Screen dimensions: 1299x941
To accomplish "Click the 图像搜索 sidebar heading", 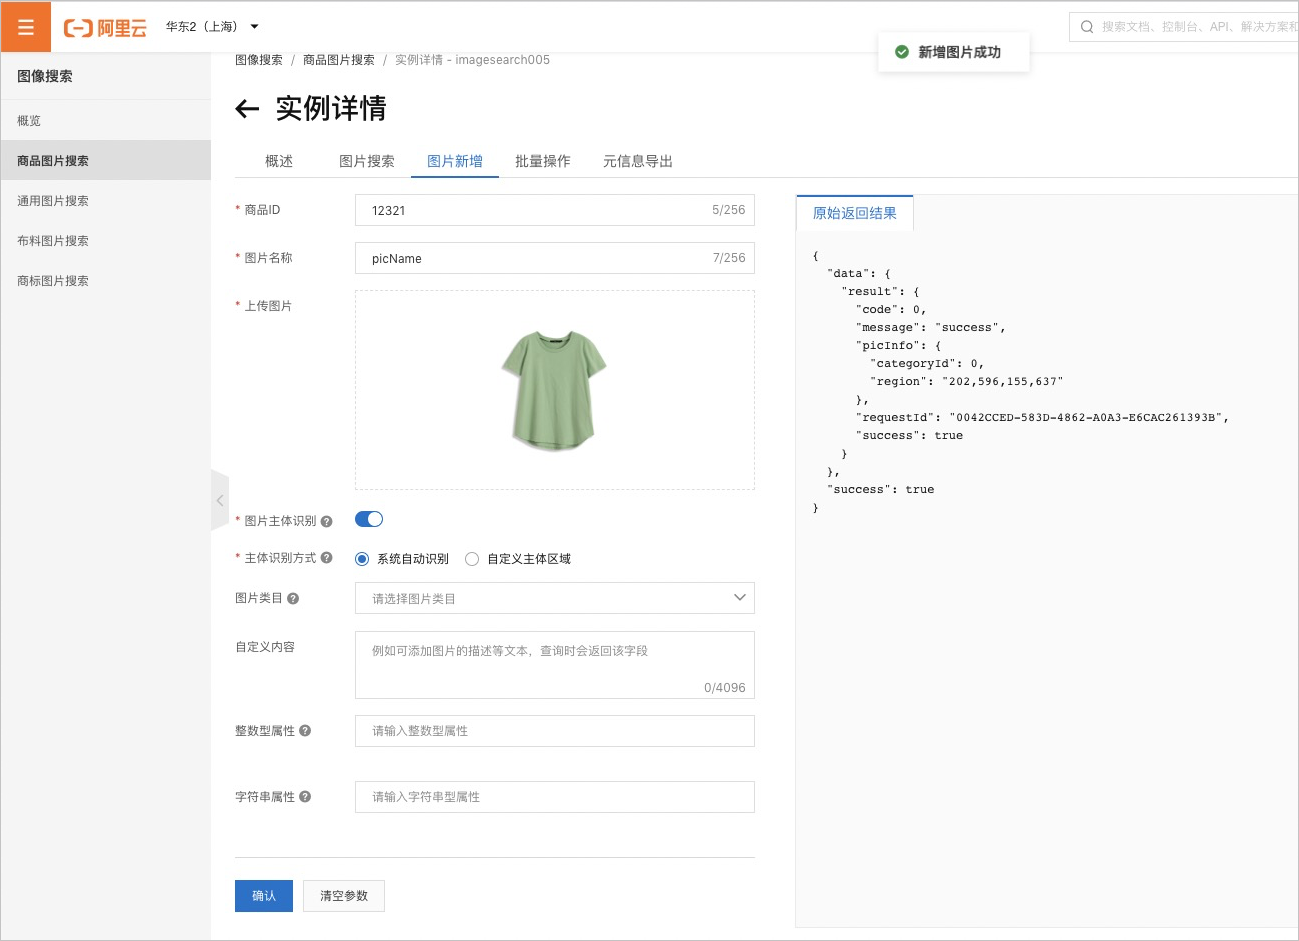I will [x=45, y=76].
